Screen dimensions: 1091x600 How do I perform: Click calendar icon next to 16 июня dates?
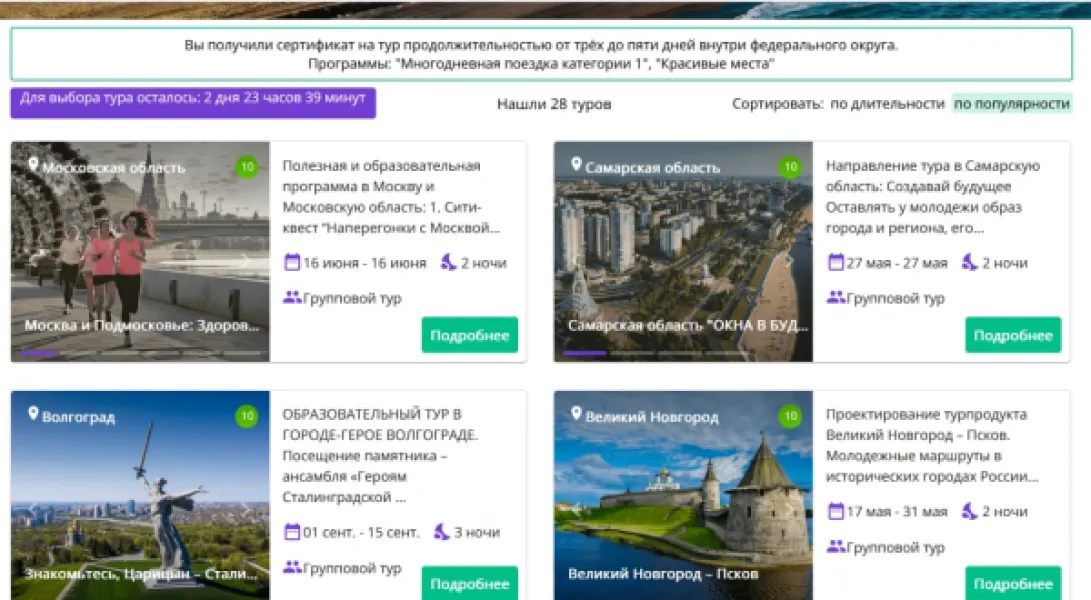pyautogui.click(x=292, y=262)
